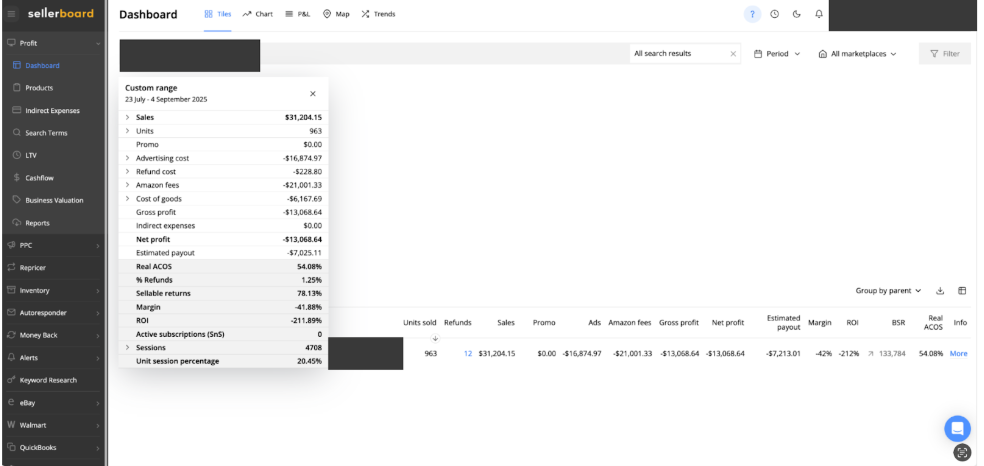
Task: Open the Period dropdown
Action: tap(777, 54)
